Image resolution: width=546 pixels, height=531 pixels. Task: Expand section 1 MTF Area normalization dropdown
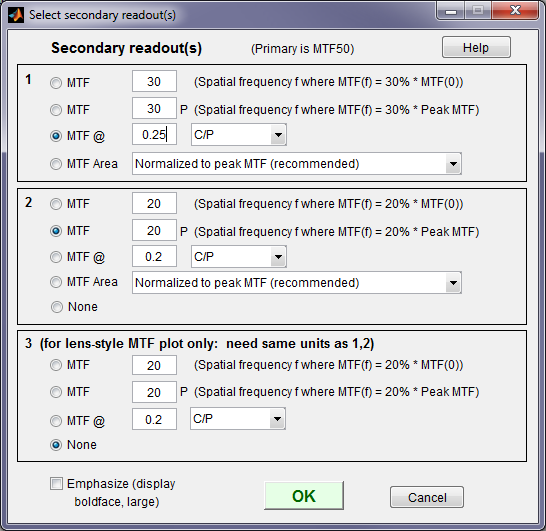[x=297, y=164]
